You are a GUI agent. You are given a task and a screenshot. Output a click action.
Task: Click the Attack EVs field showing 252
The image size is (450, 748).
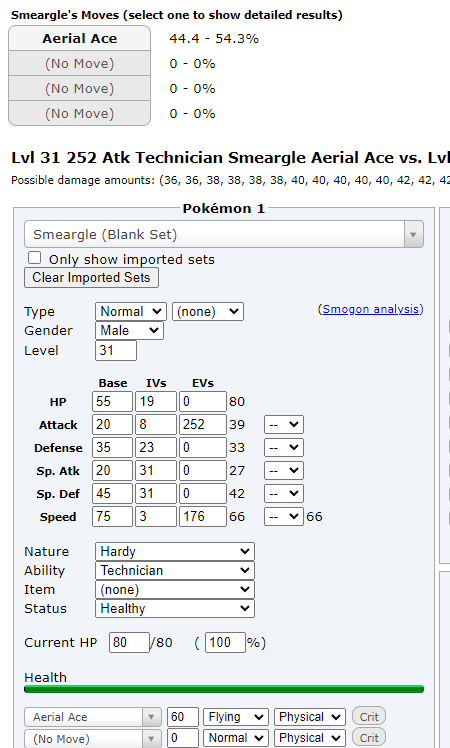(x=202, y=425)
